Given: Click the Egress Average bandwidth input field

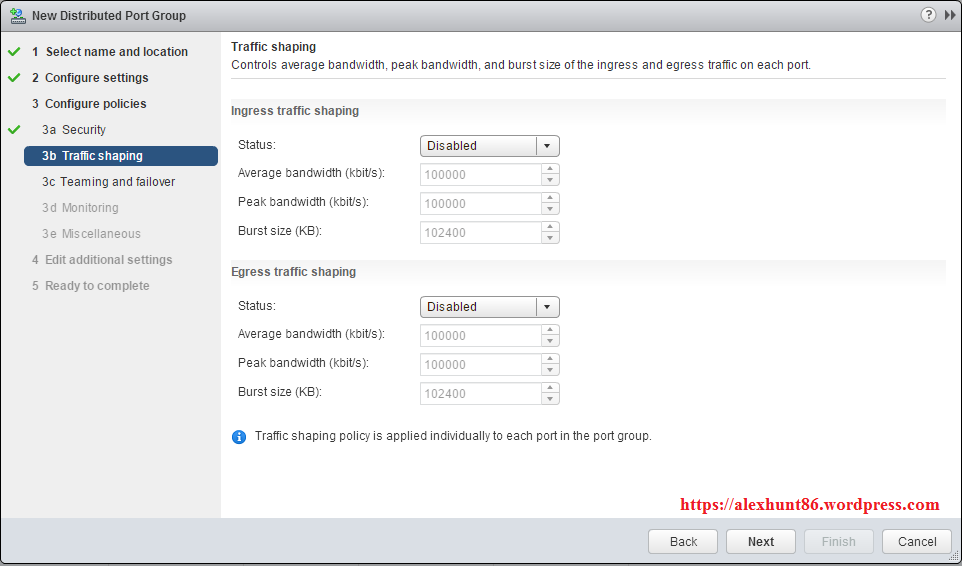Looking at the screenshot, I should (480, 336).
